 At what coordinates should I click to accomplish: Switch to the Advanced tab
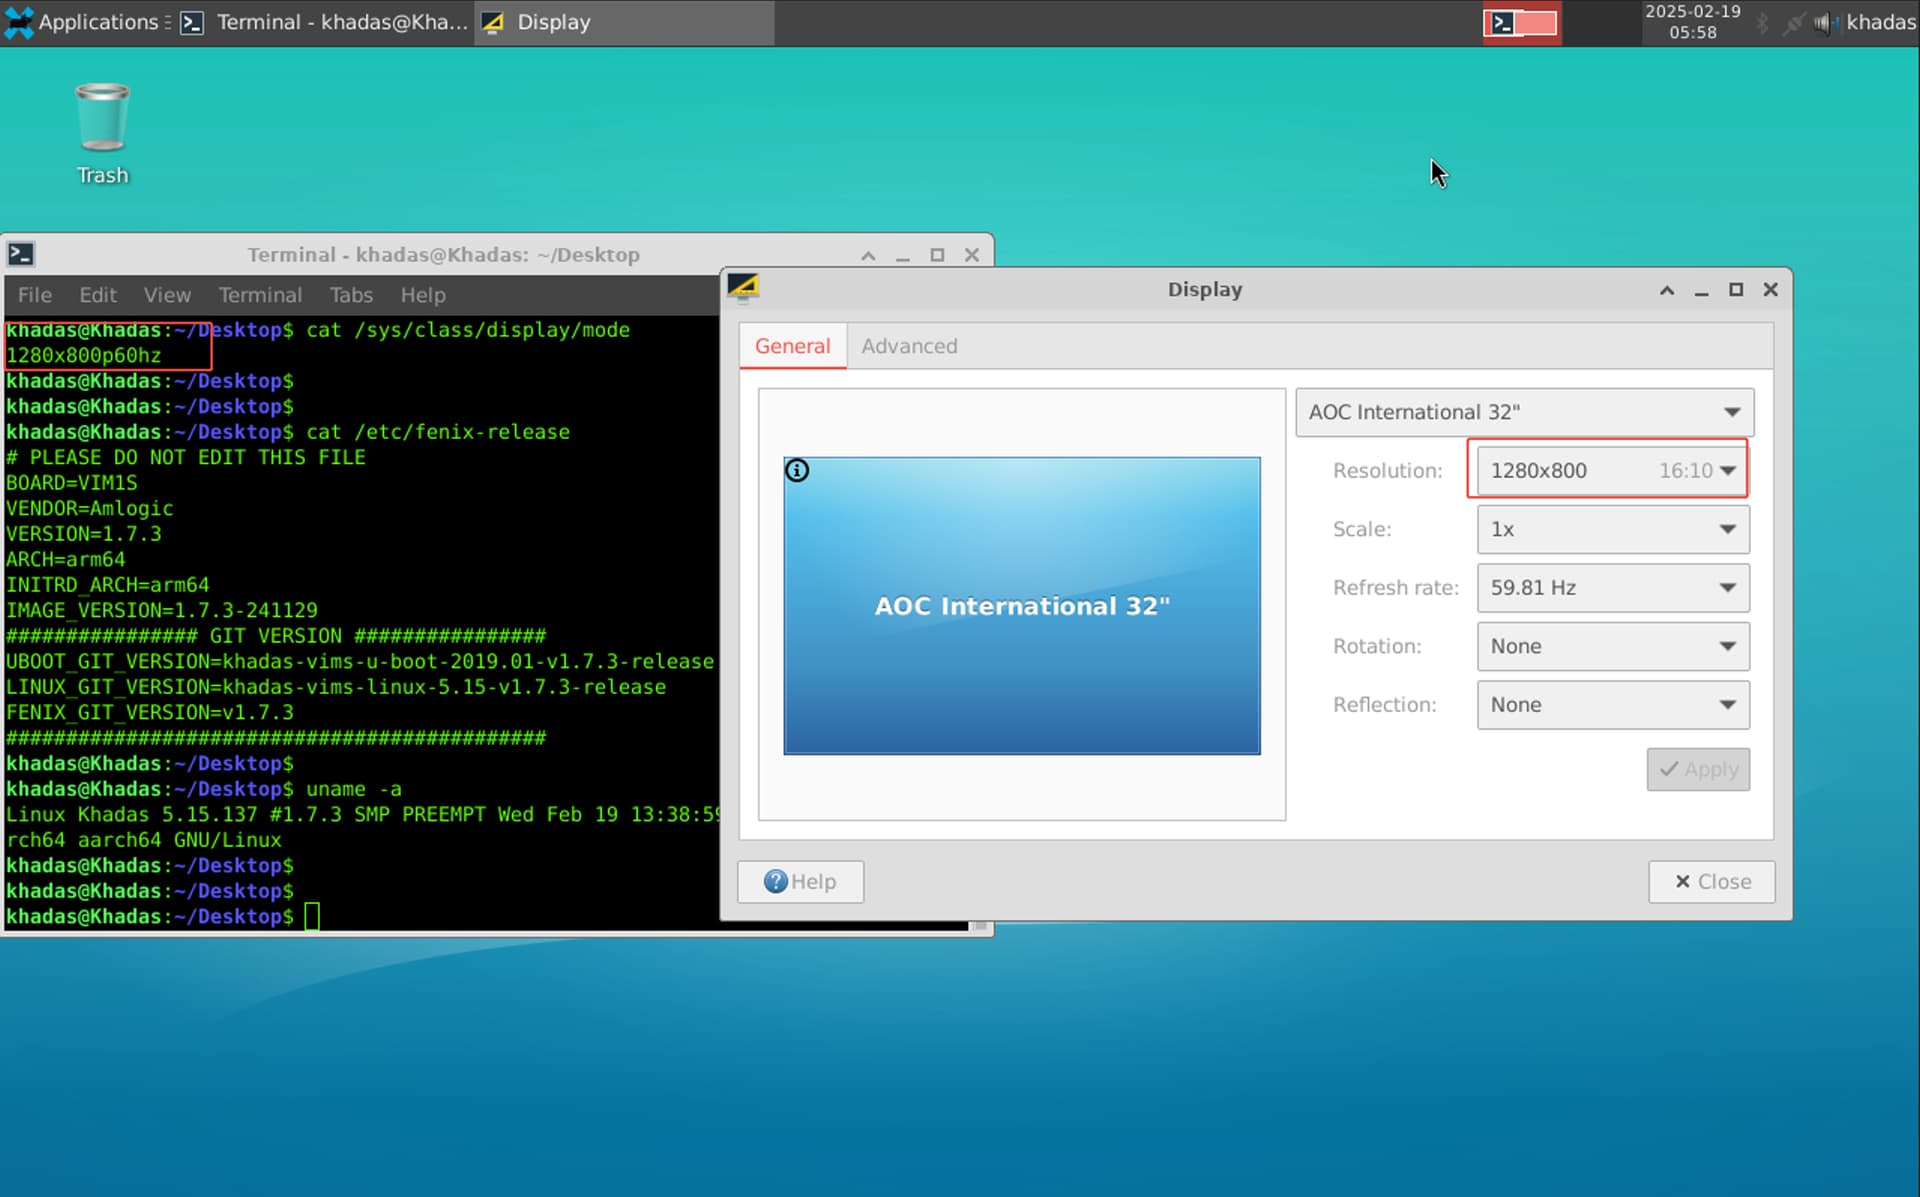[x=909, y=346]
